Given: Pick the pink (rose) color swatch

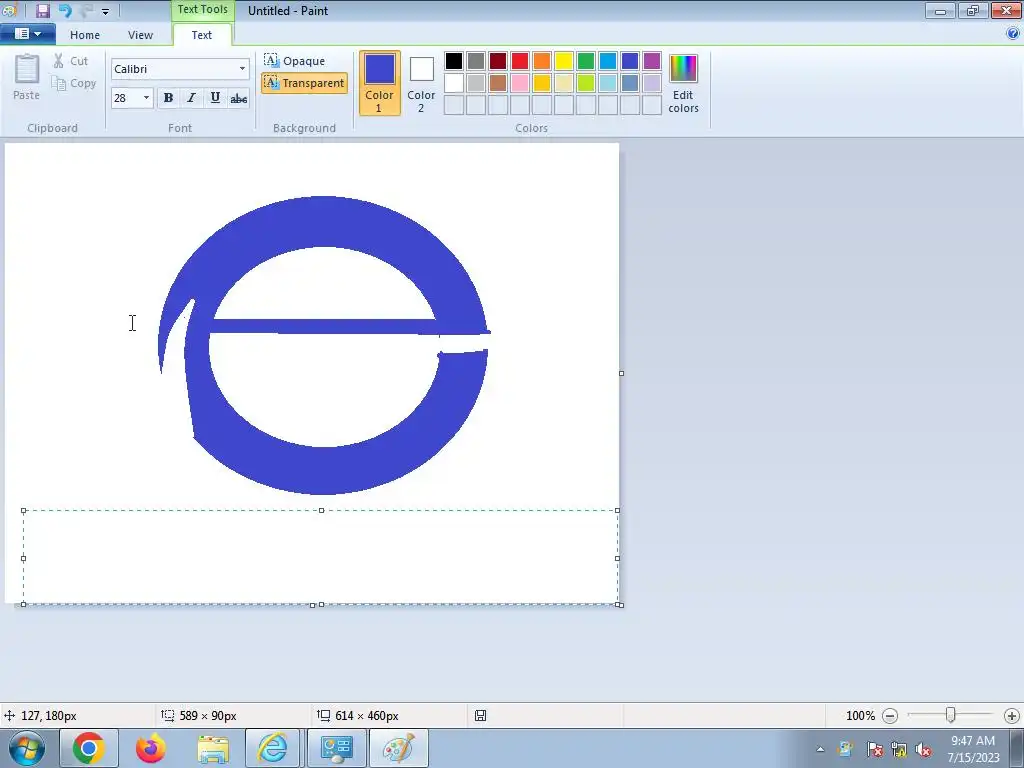Looking at the screenshot, I should coord(520,83).
